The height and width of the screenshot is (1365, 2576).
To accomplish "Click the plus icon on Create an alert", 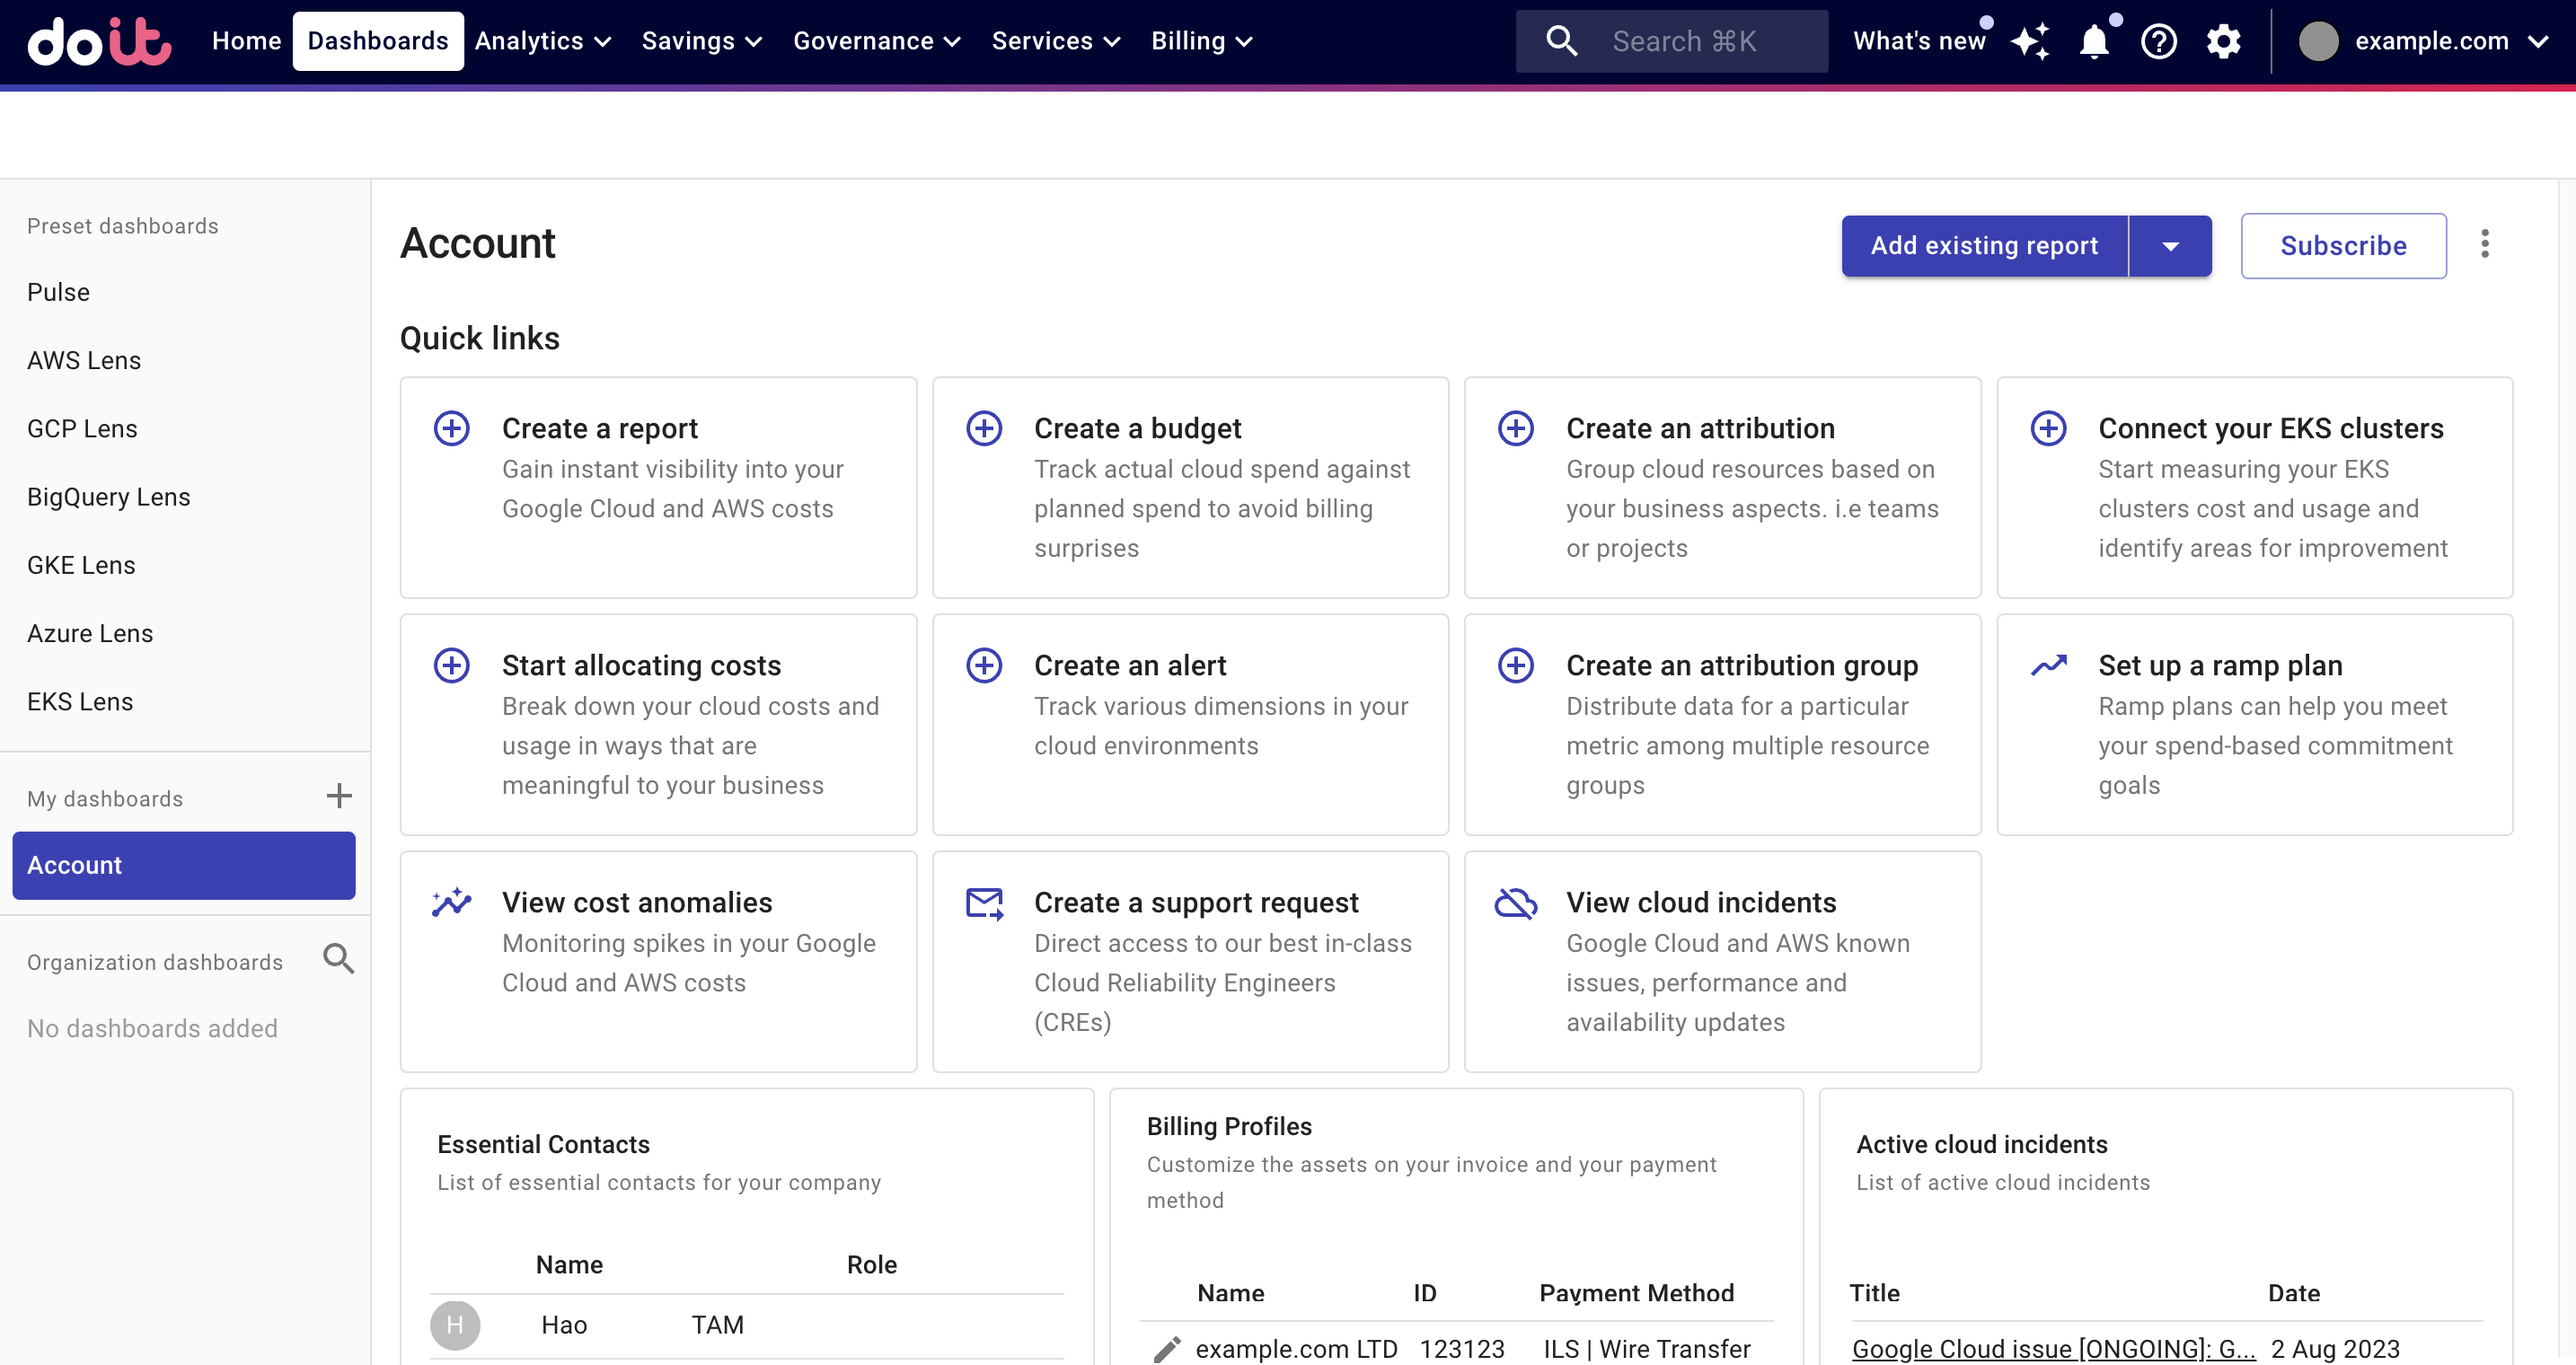I will coord(984,665).
